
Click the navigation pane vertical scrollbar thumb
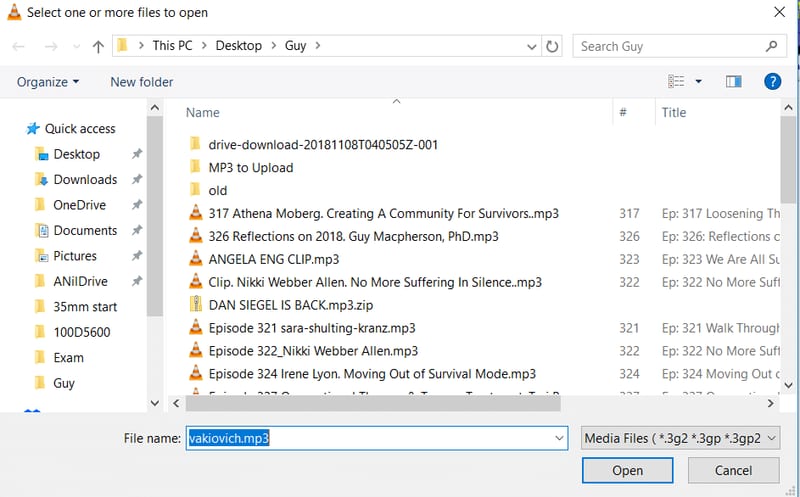tap(155, 216)
